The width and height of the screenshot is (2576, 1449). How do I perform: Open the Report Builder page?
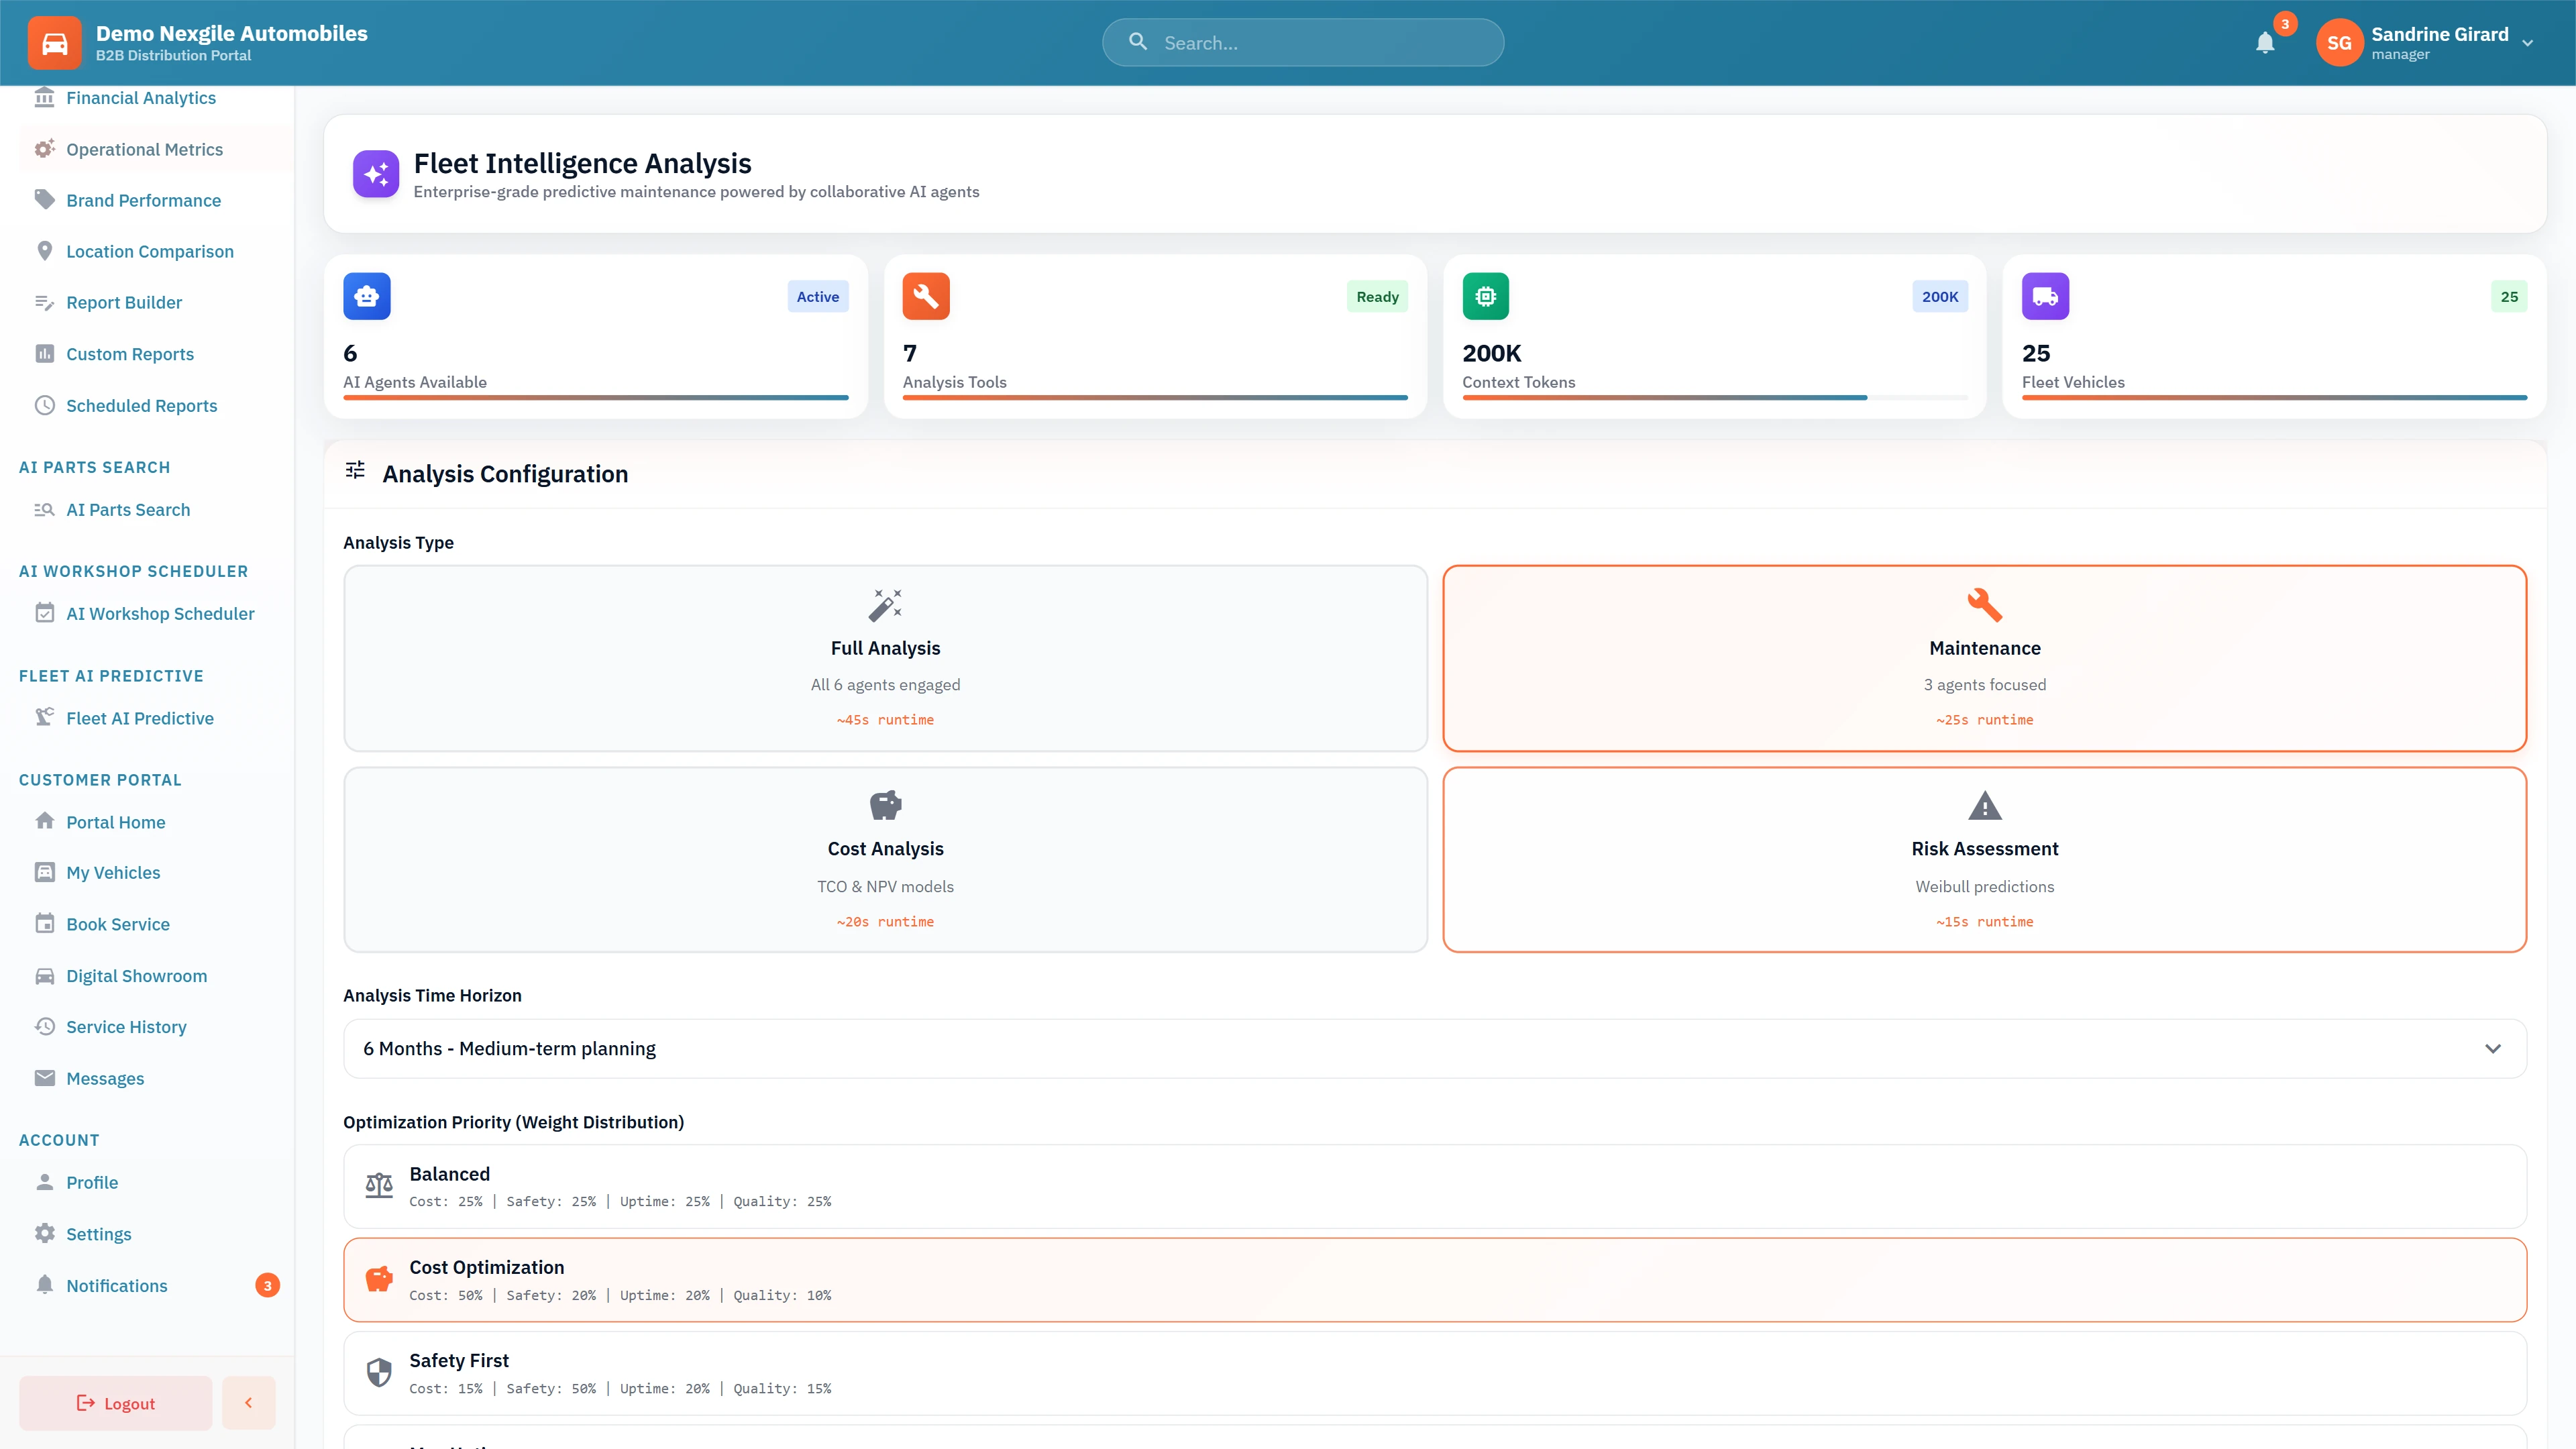123,302
